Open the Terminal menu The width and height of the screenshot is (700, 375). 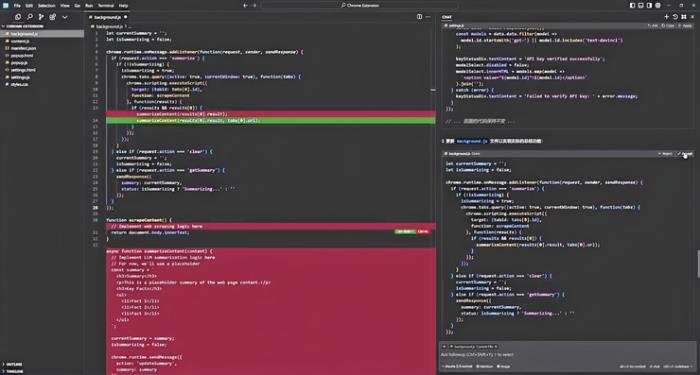click(x=106, y=5)
